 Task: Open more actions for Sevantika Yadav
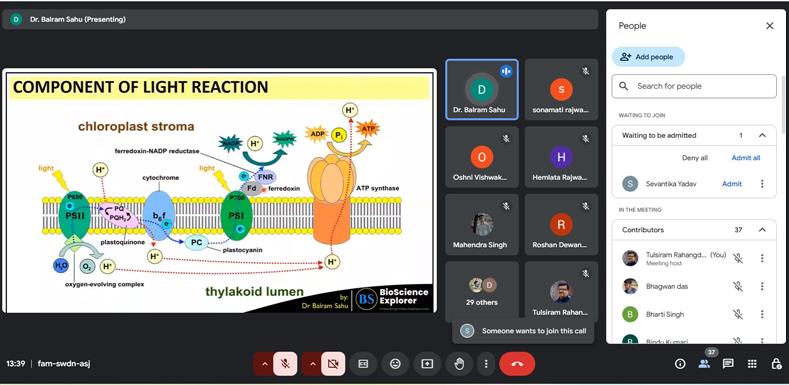(x=762, y=184)
